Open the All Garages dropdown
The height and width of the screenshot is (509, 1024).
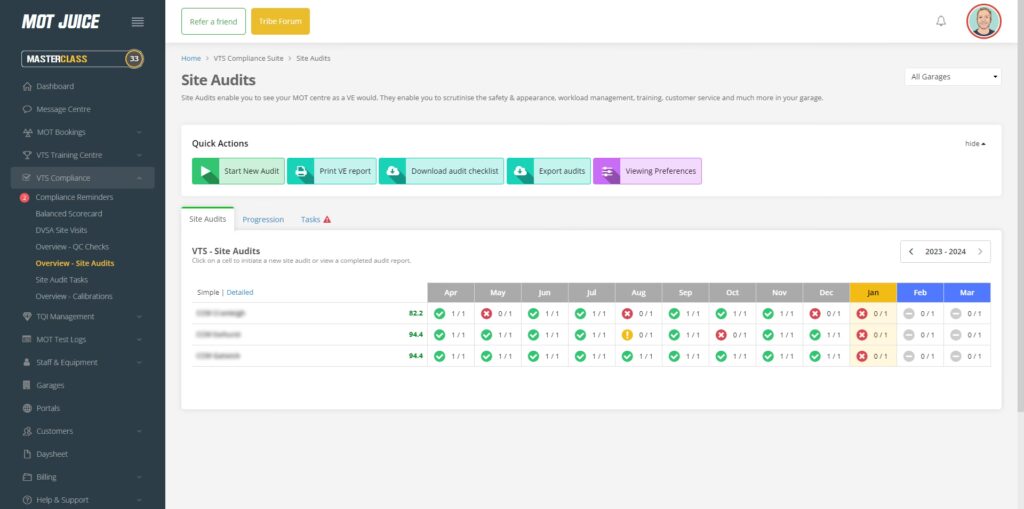click(954, 76)
